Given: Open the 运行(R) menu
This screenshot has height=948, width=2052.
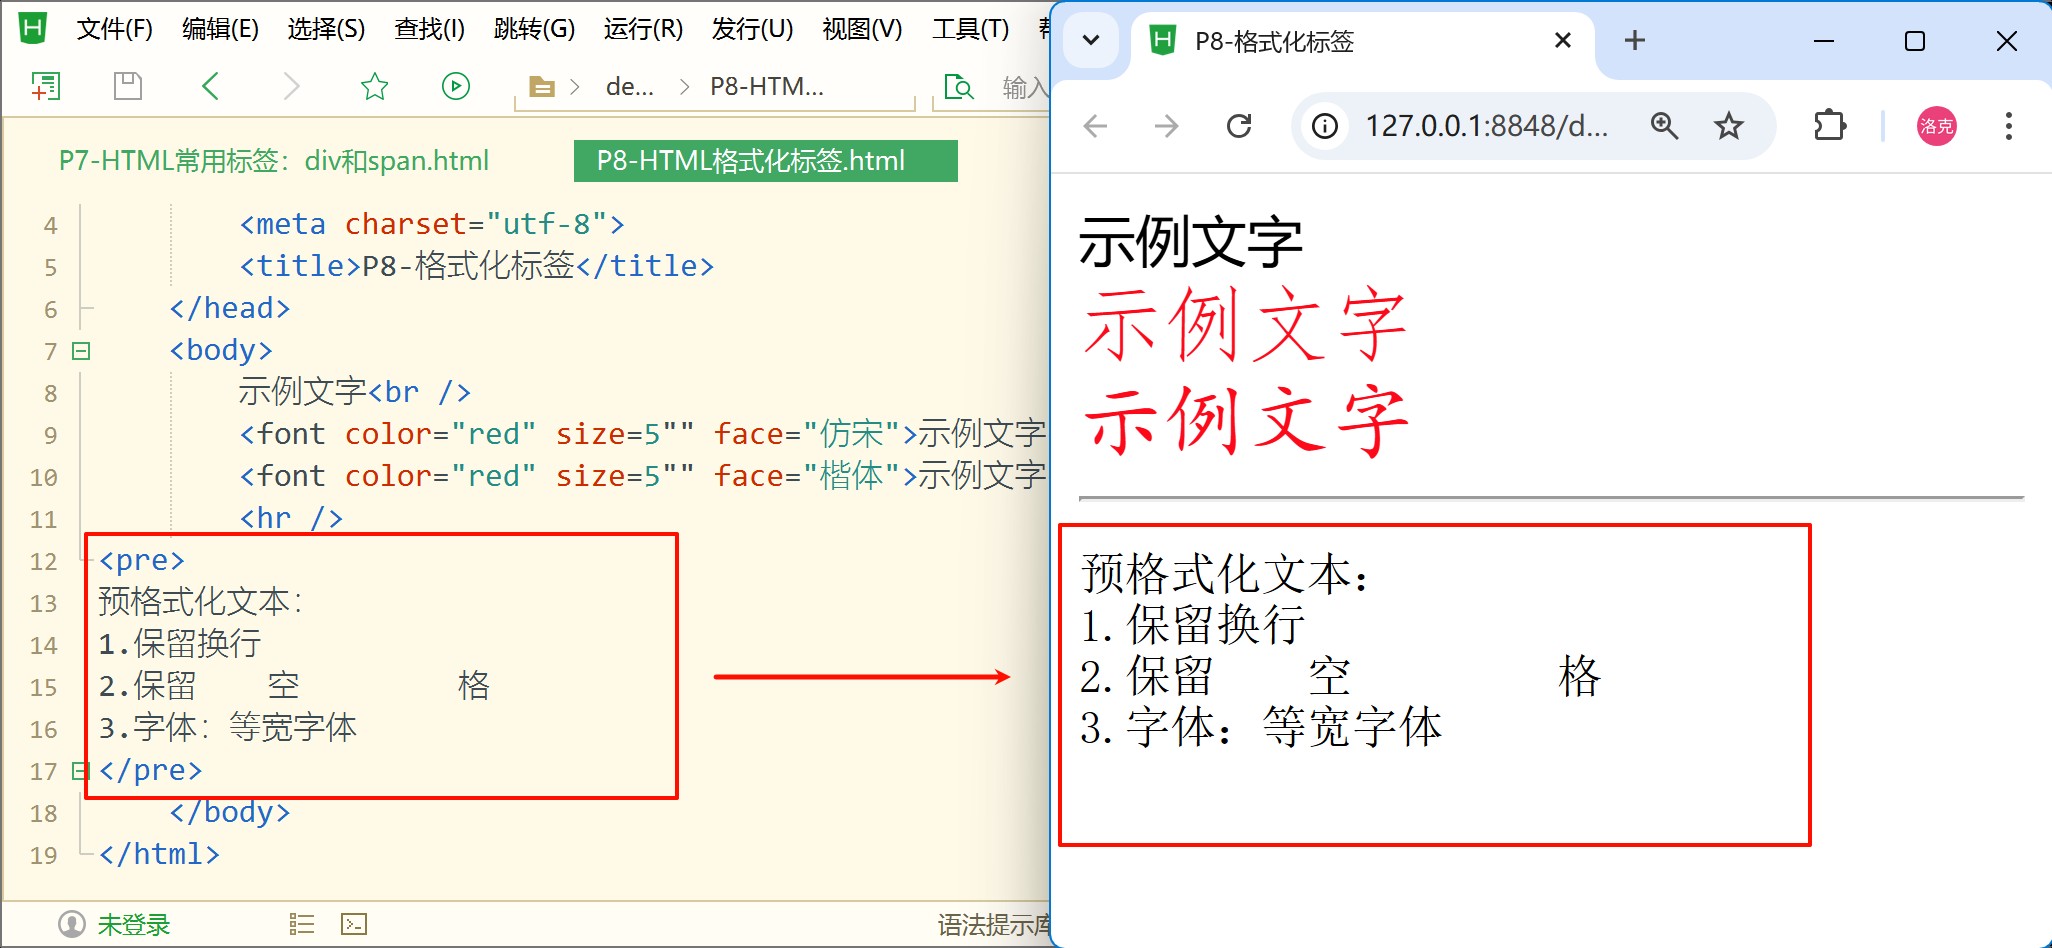Looking at the screenshot, I should (643, 29).
